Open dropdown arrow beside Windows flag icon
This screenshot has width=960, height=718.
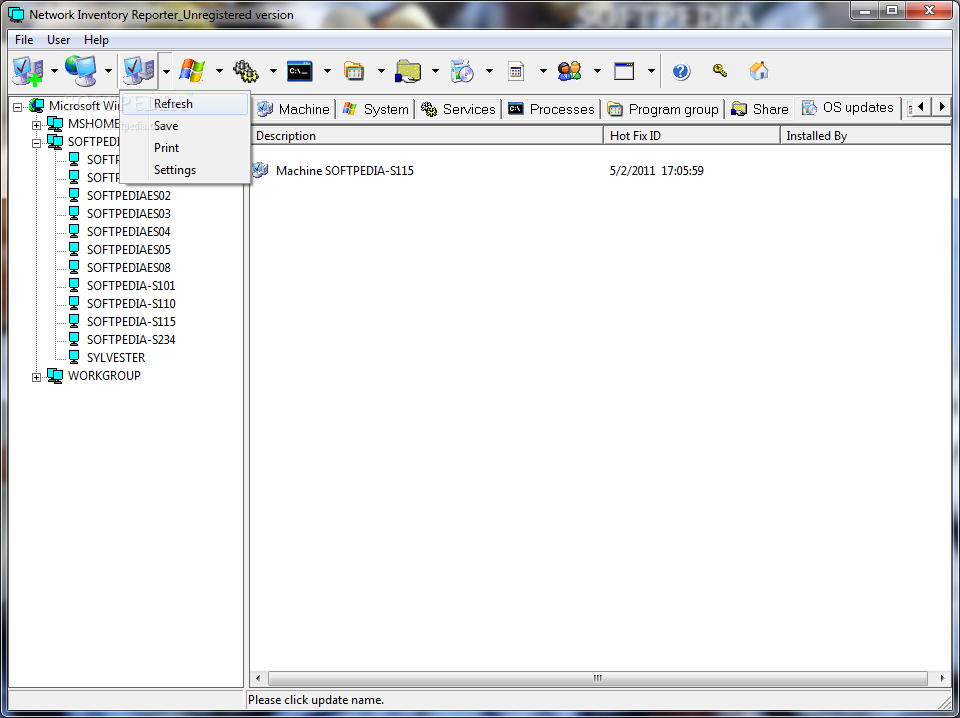pos(219,71)
